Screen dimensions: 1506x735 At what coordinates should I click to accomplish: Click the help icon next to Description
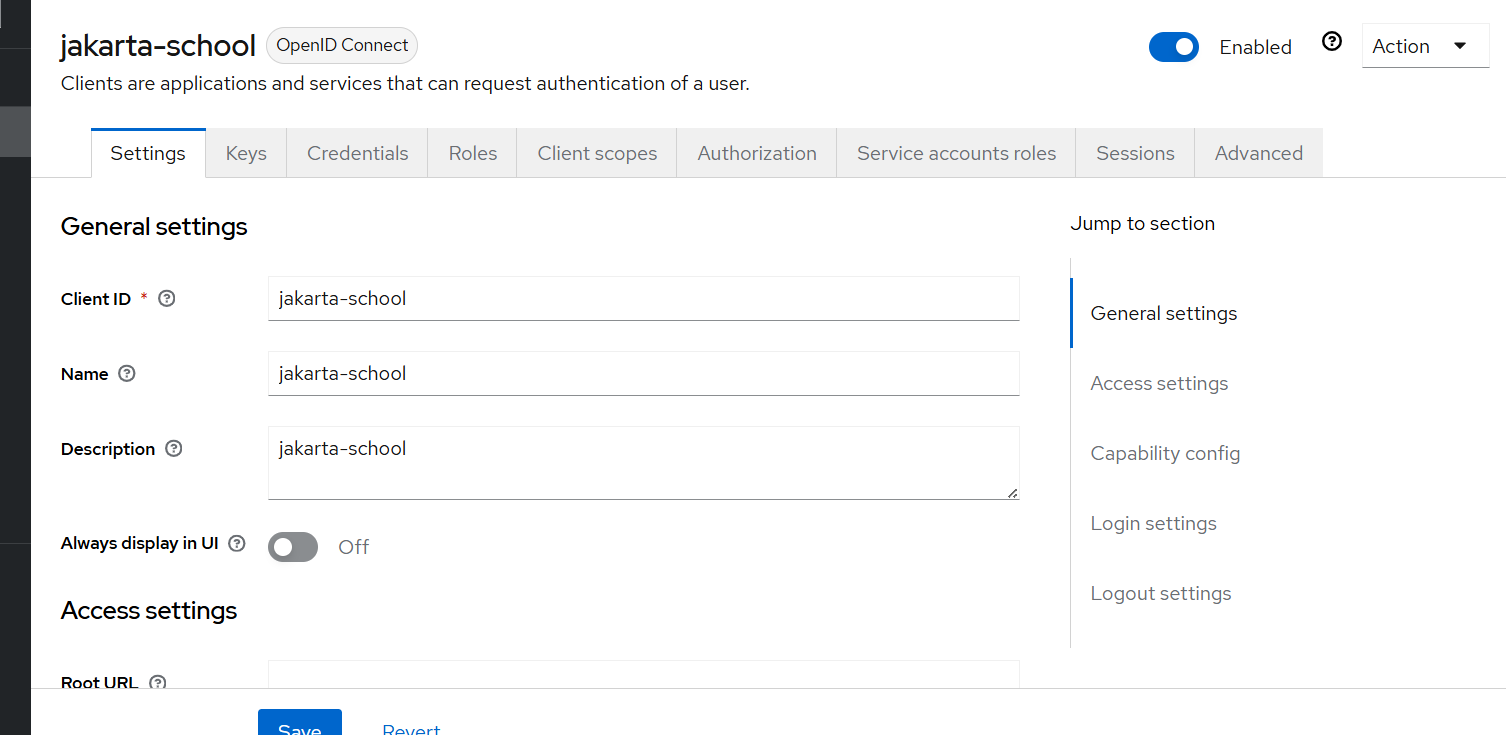174,448
